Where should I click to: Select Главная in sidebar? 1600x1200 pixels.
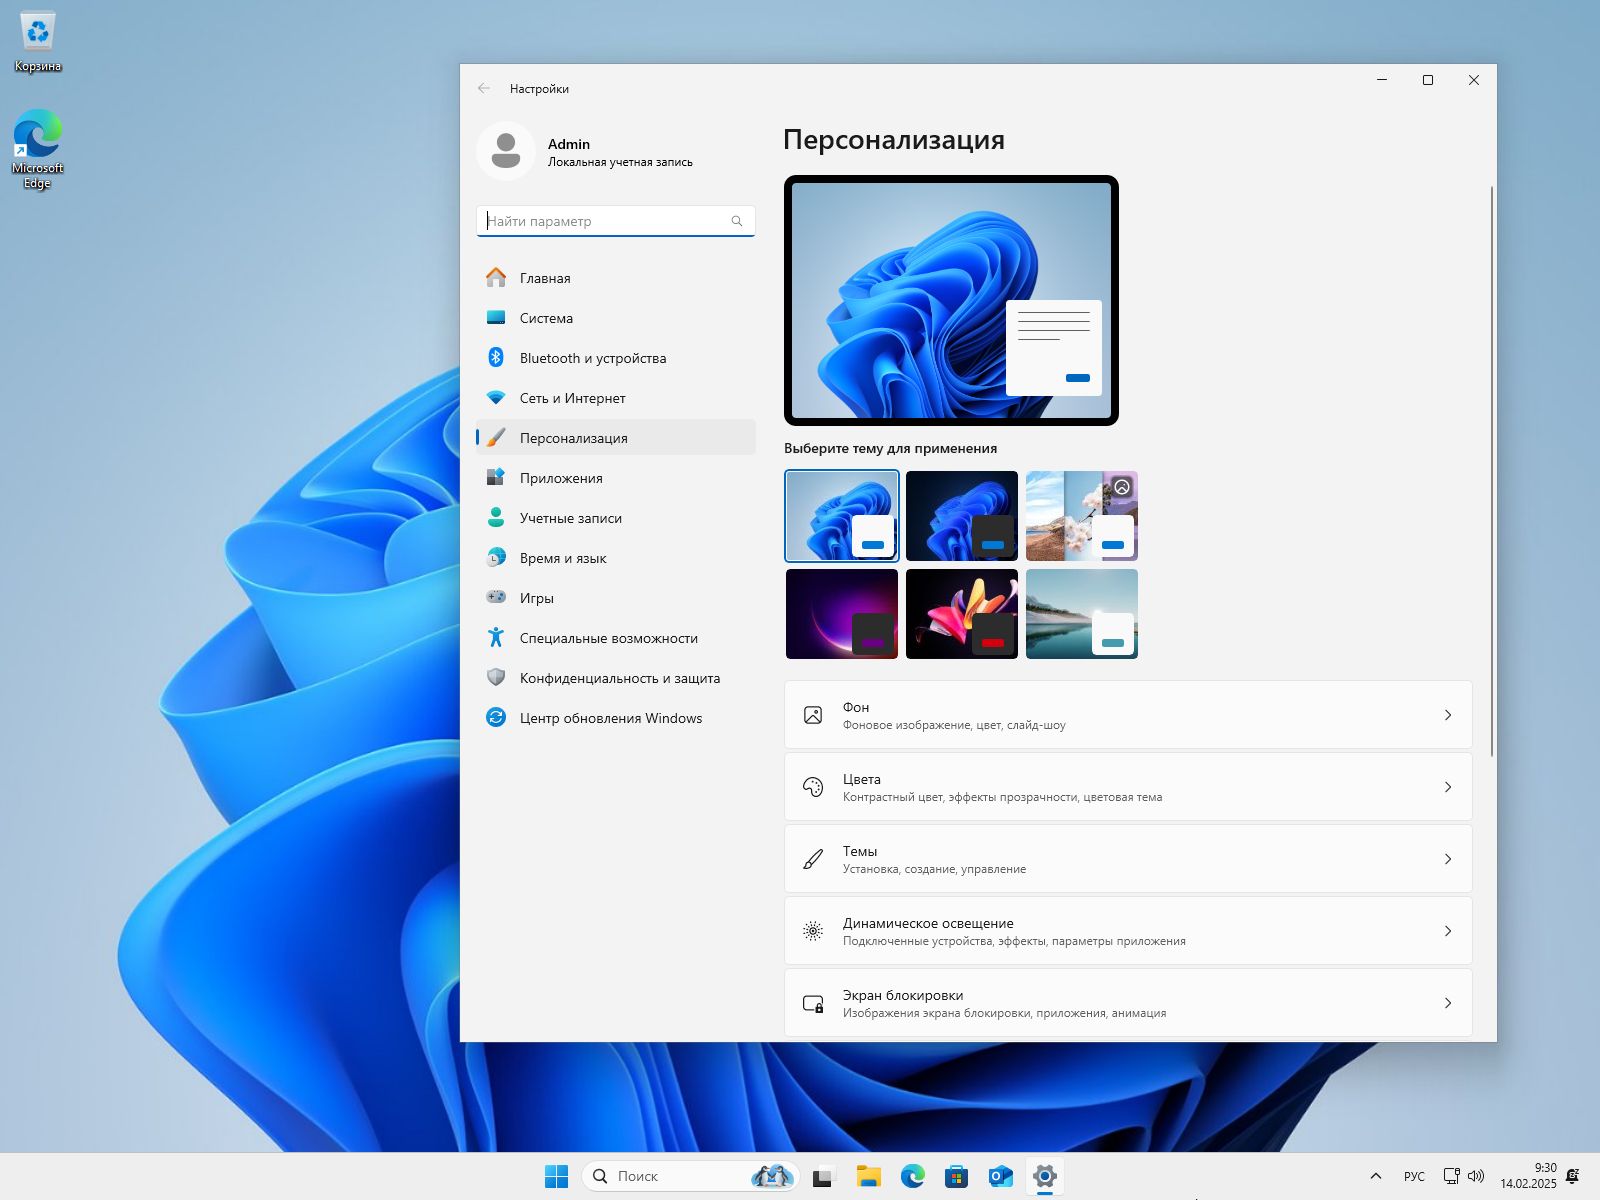pyautogui.click(x=543, y=278)
